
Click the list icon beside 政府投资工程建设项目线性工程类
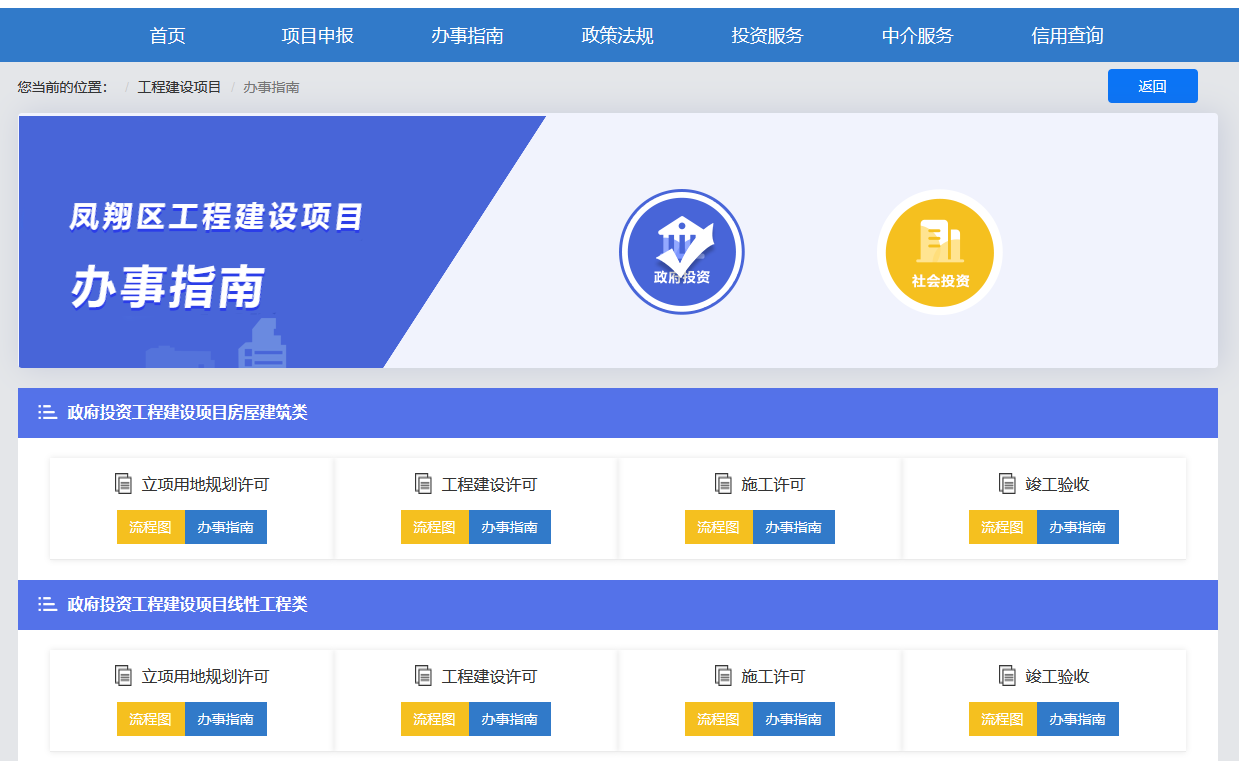tap(47, 604)
